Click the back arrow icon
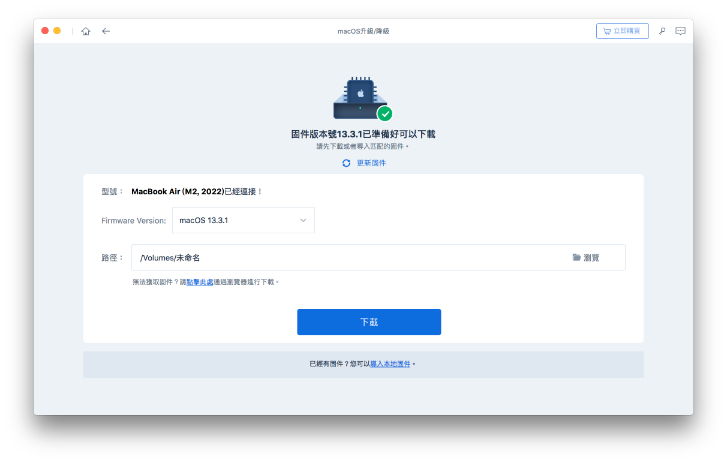 tap(106, 31)
